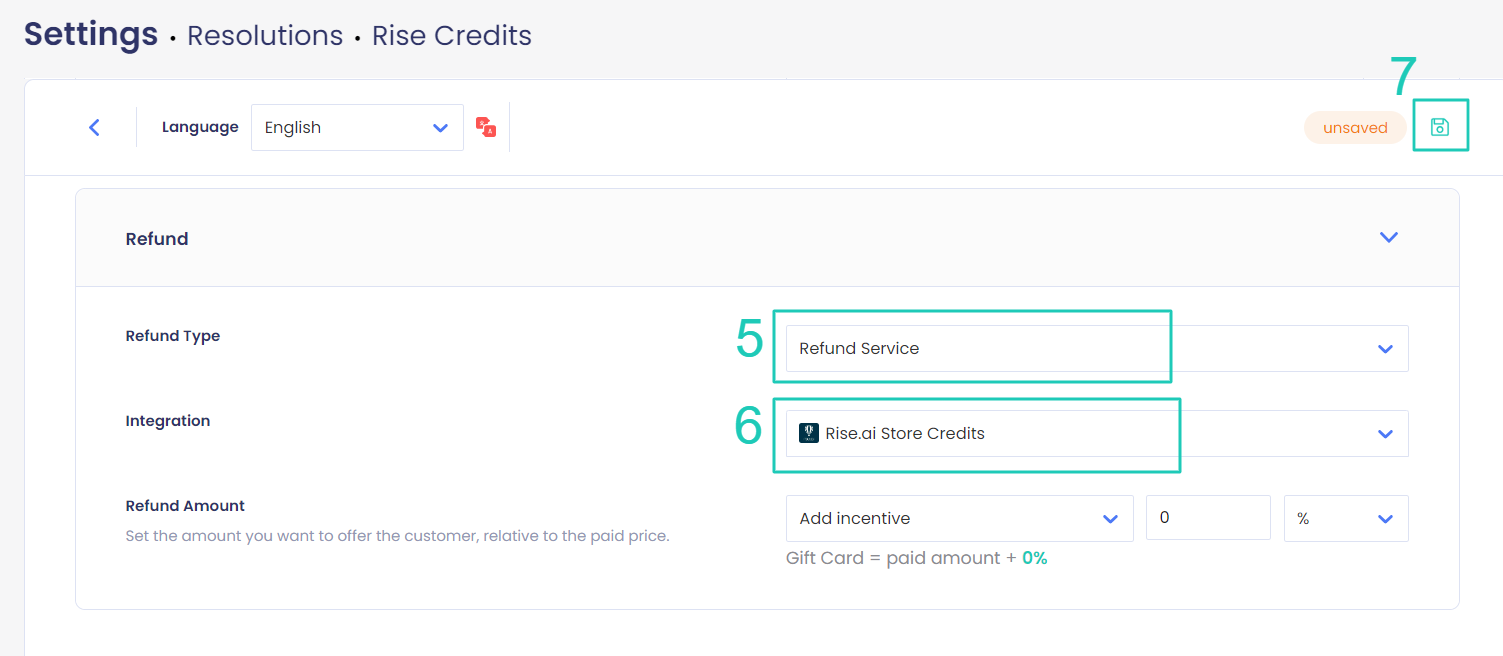The width and height of the screenshot is (1503, 656).
Task: Click the Resolutions breadcrumb link
Action: coord(265,36)
